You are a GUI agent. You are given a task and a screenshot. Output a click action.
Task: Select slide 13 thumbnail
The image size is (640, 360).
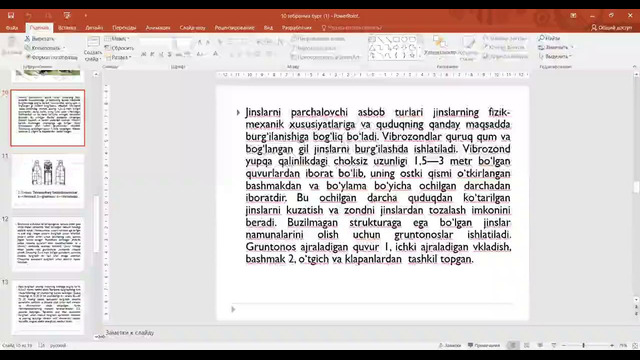coord(48,307)
